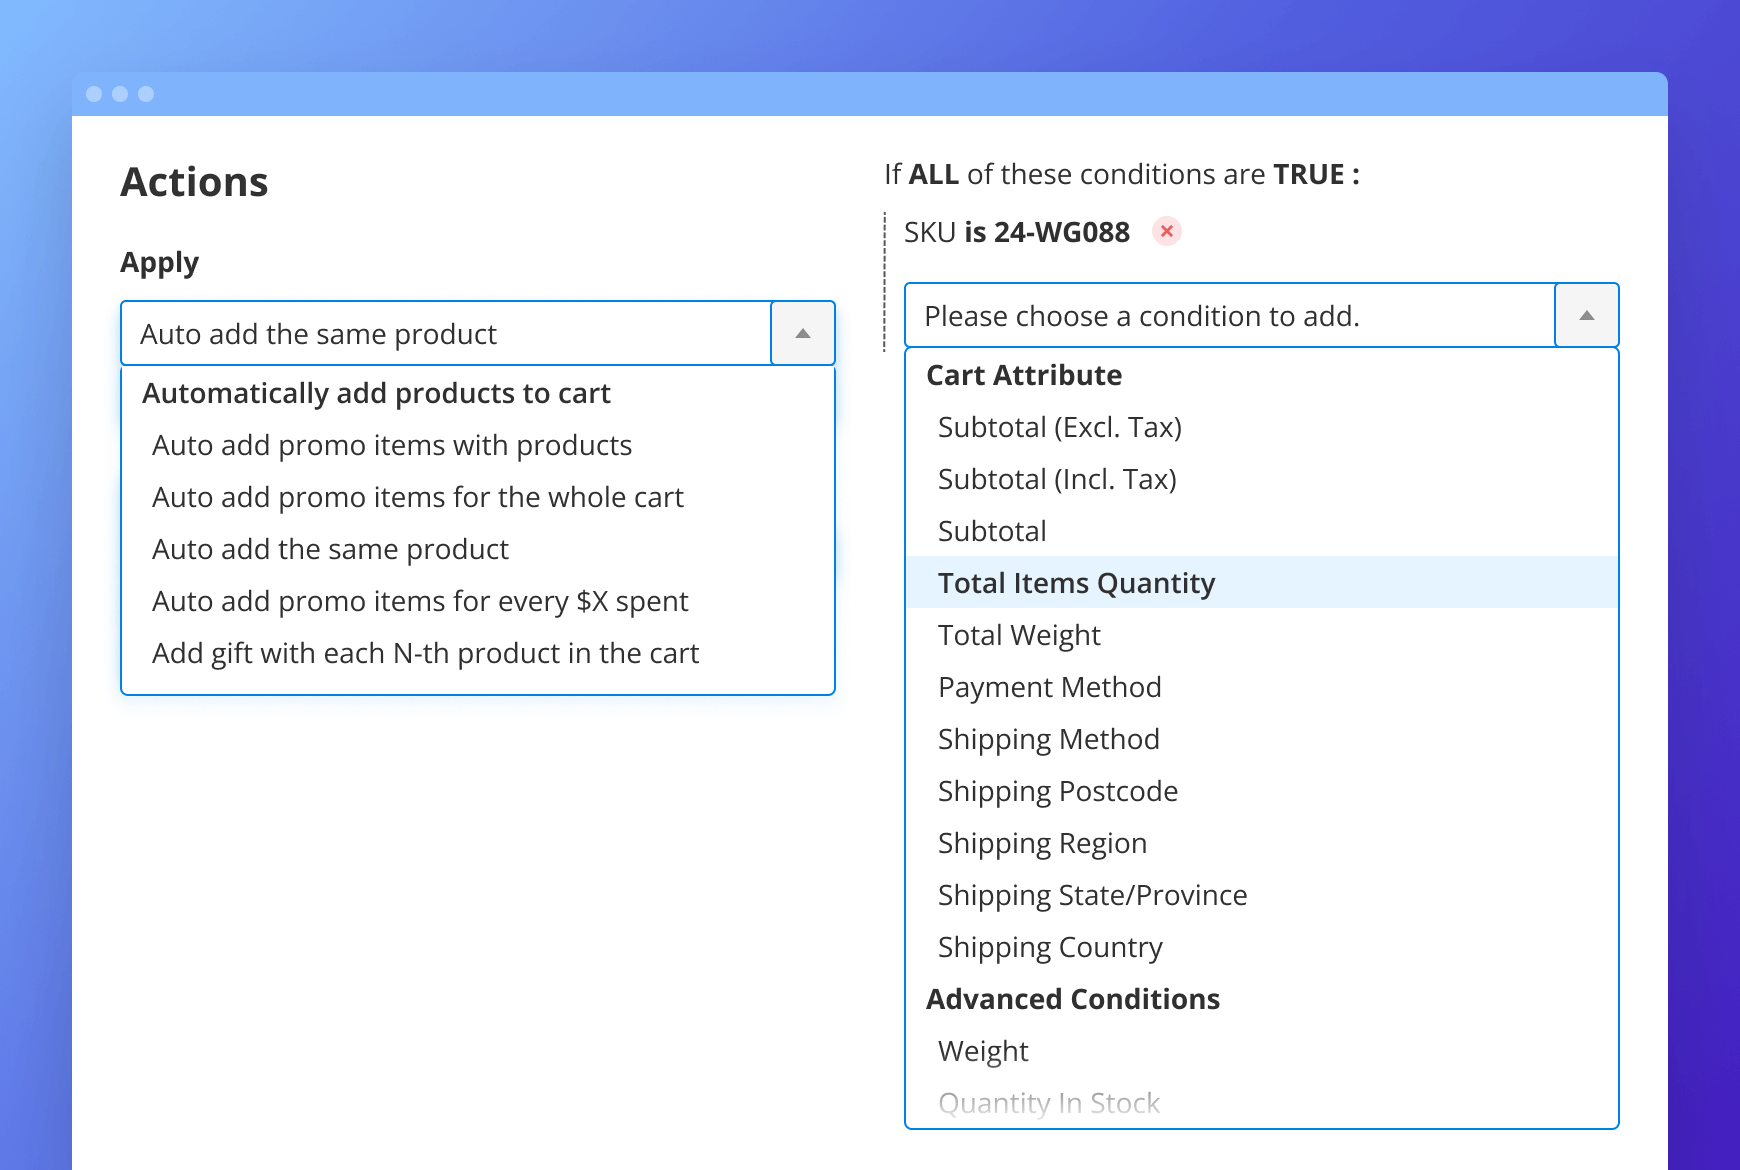Click the 'Cart Attribute' group header
This screenshot has height=1170, width=1740.
(1023, 375)
